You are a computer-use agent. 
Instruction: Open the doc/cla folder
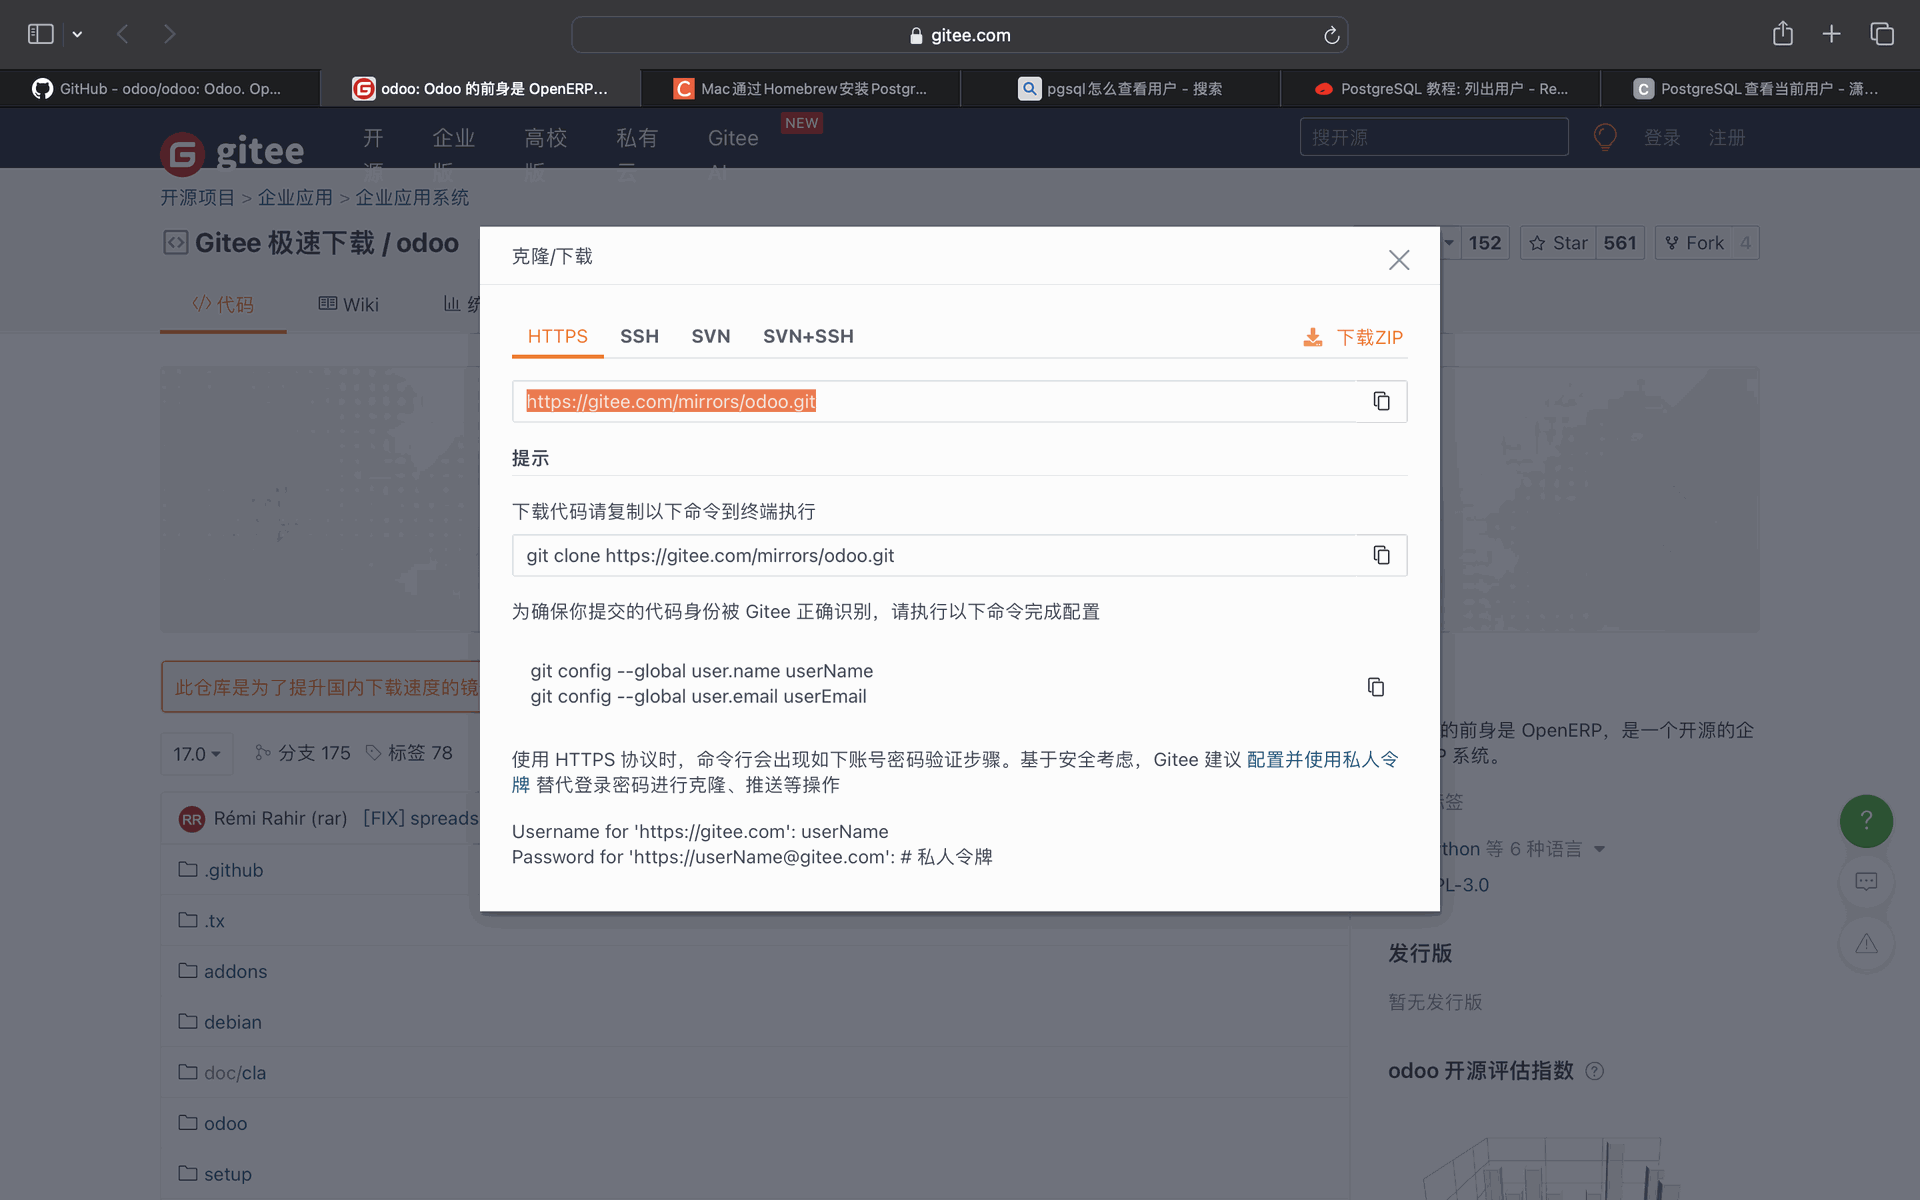[x=235, y=1073]
